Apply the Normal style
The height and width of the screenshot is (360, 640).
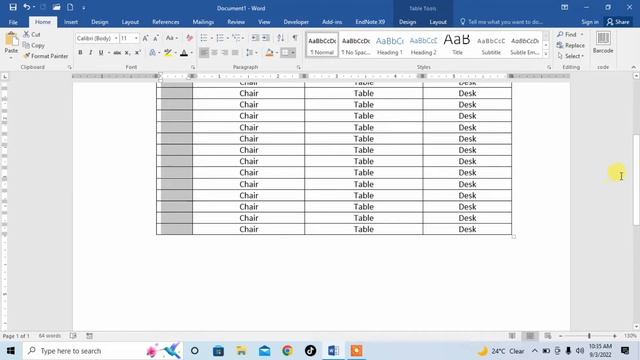(322, 45)
